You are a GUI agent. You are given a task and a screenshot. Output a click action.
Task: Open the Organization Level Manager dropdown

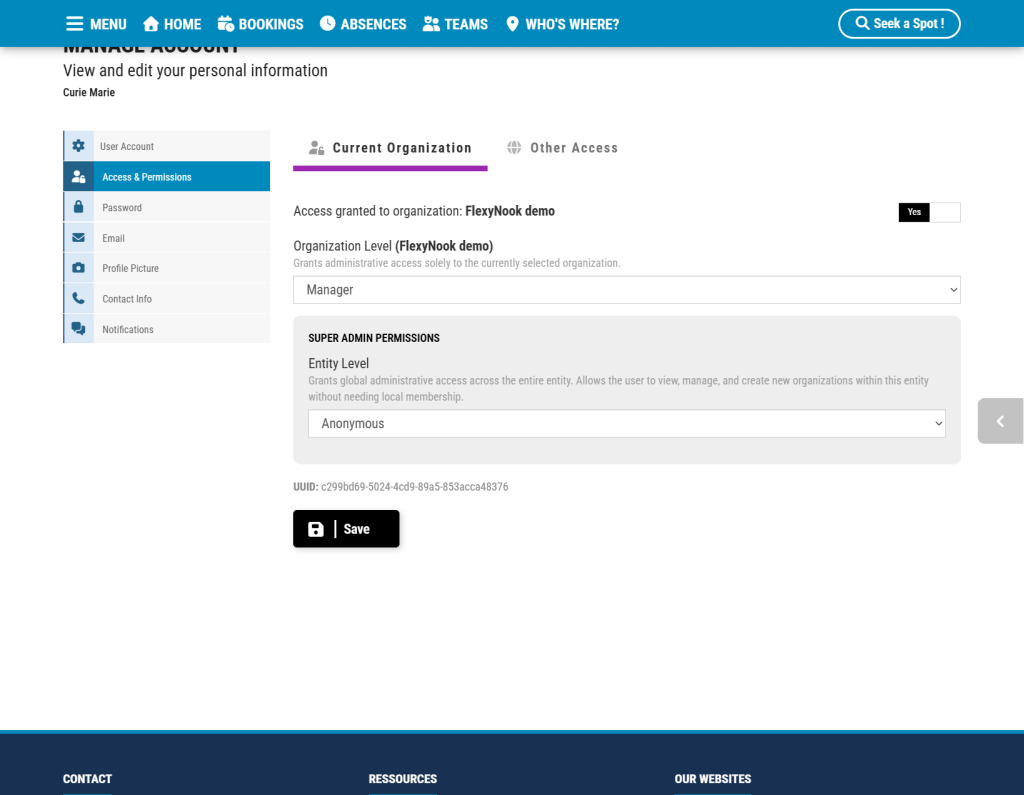pyautogui.click(x=627, y=289)
